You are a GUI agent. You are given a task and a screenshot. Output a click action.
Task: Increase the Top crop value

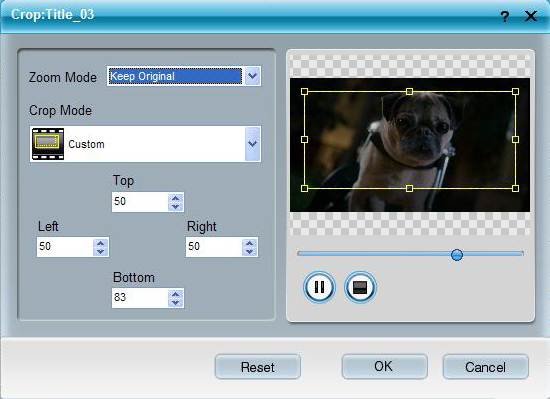(x=175, y=198)
